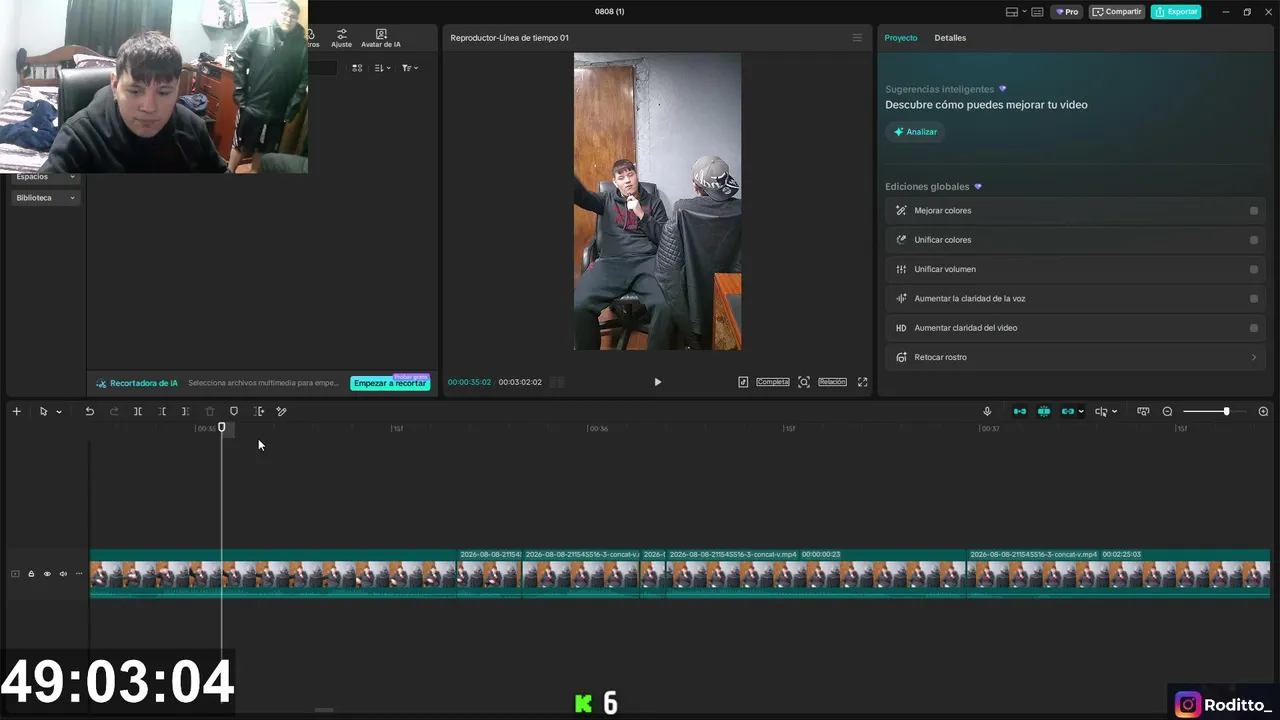Open the Relación aspect ratio button
This screenshot has width=1280, height=720.
[x=832, y=382]
